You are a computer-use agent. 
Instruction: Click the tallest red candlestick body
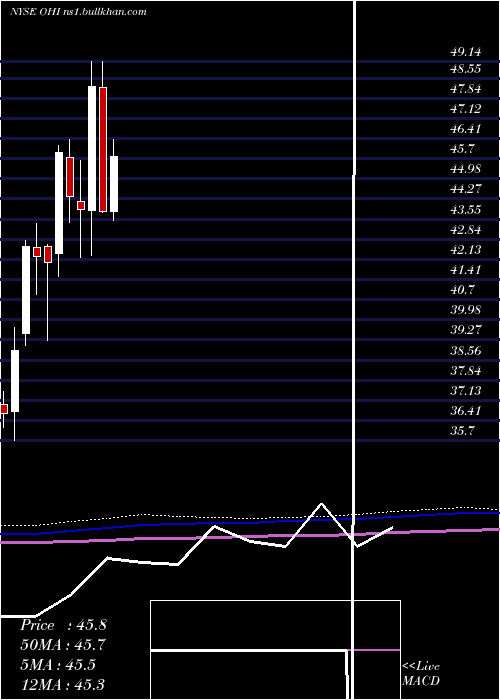pyautogui.click(x=103, y=149)
